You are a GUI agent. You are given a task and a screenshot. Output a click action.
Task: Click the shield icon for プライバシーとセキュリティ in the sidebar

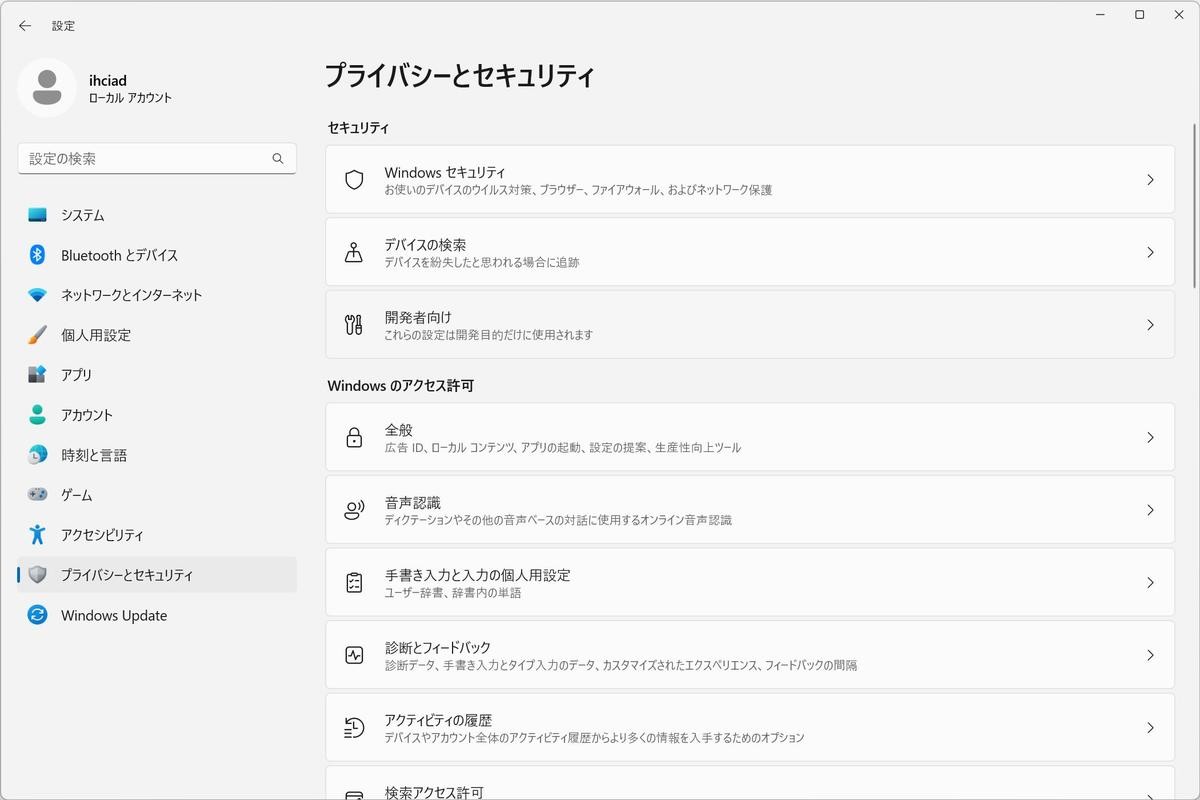(37, 575)
